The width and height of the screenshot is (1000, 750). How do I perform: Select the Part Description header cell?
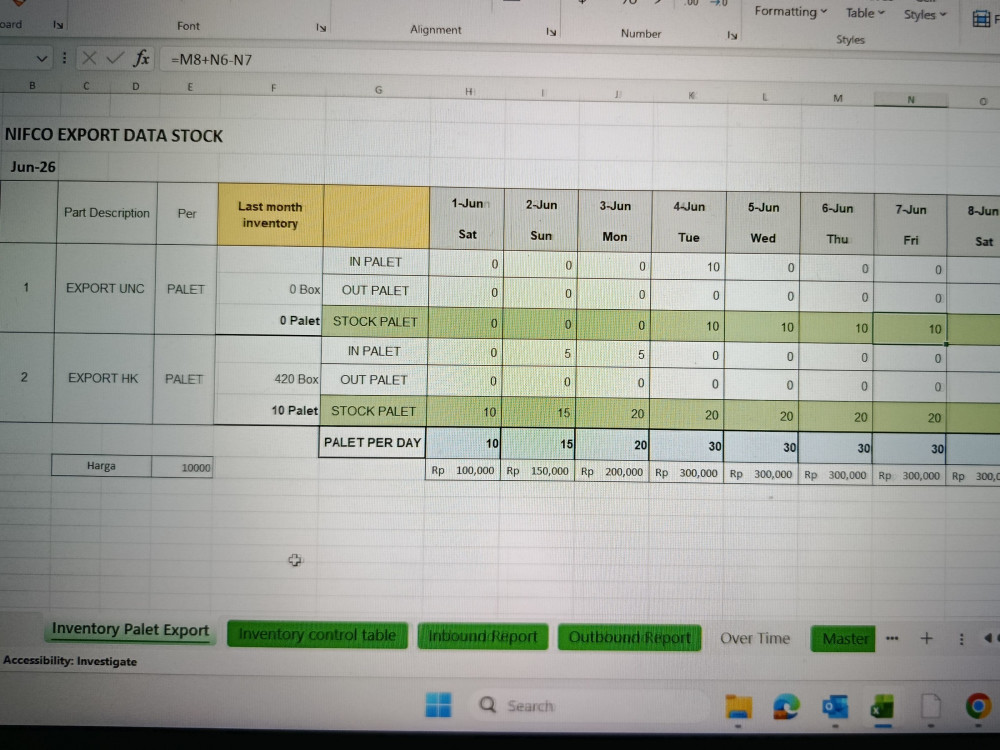coord(107,213)
